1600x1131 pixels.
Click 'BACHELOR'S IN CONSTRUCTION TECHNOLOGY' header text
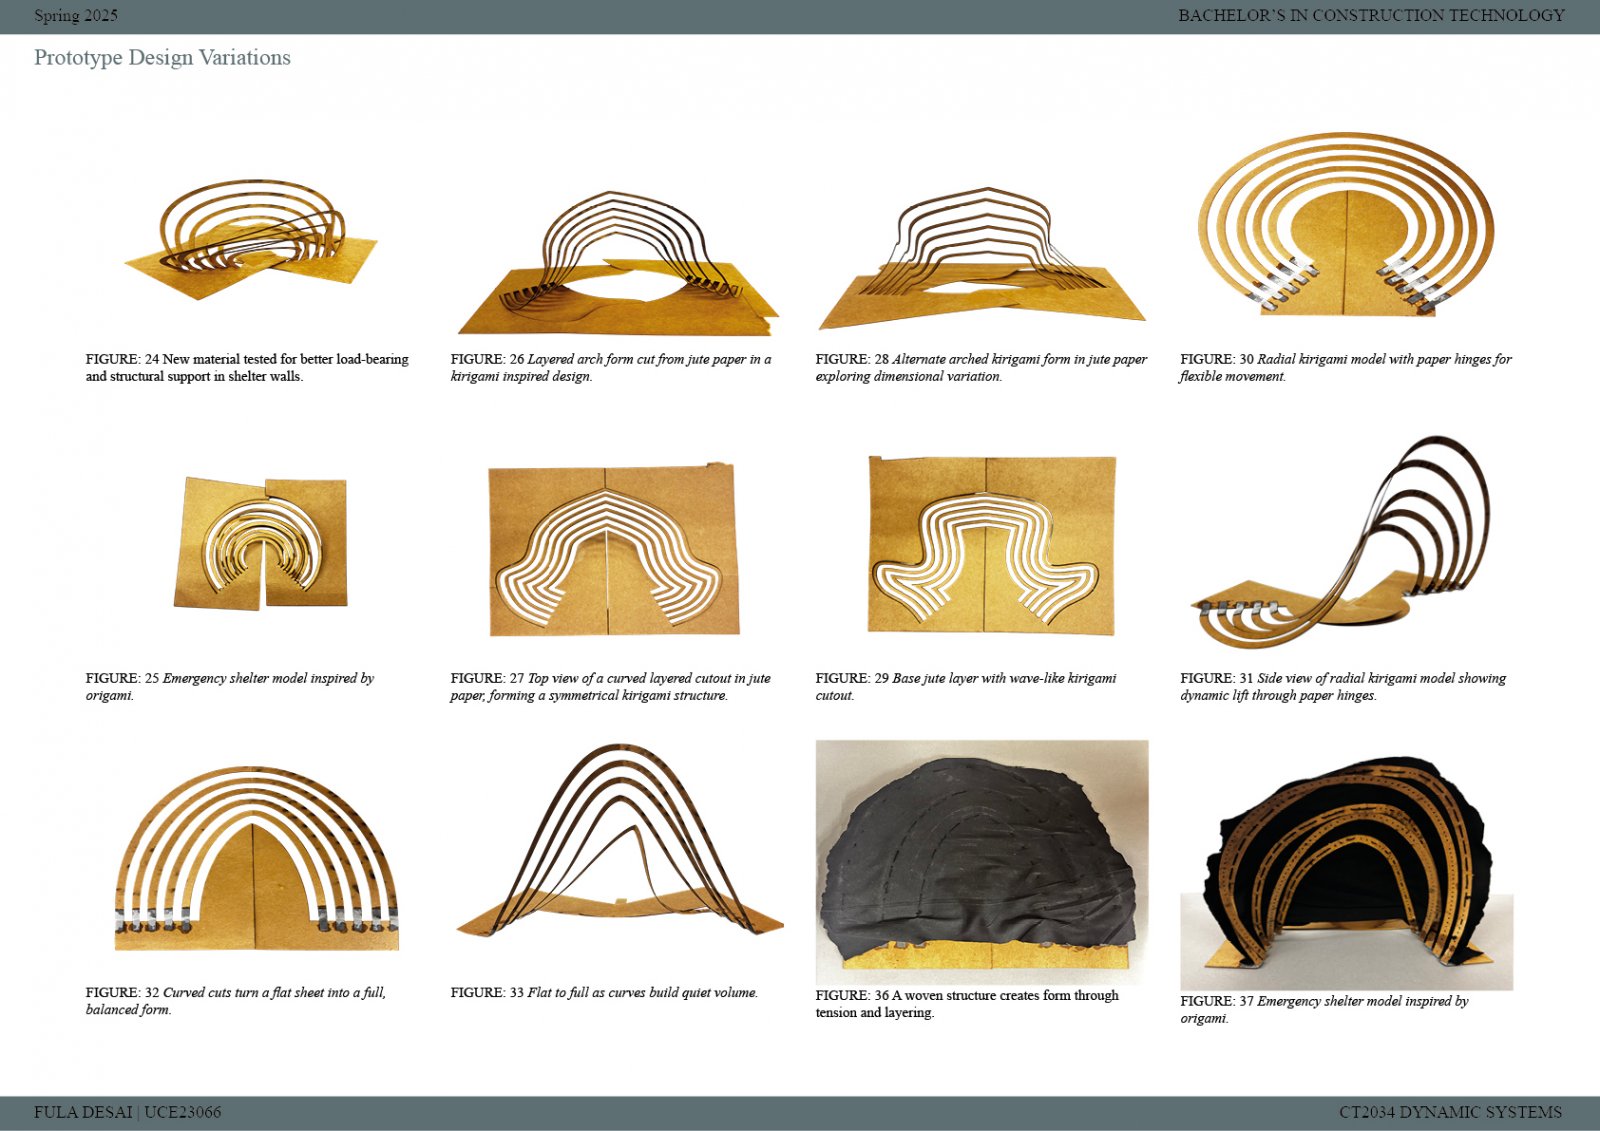click(x=1371, y=16)
